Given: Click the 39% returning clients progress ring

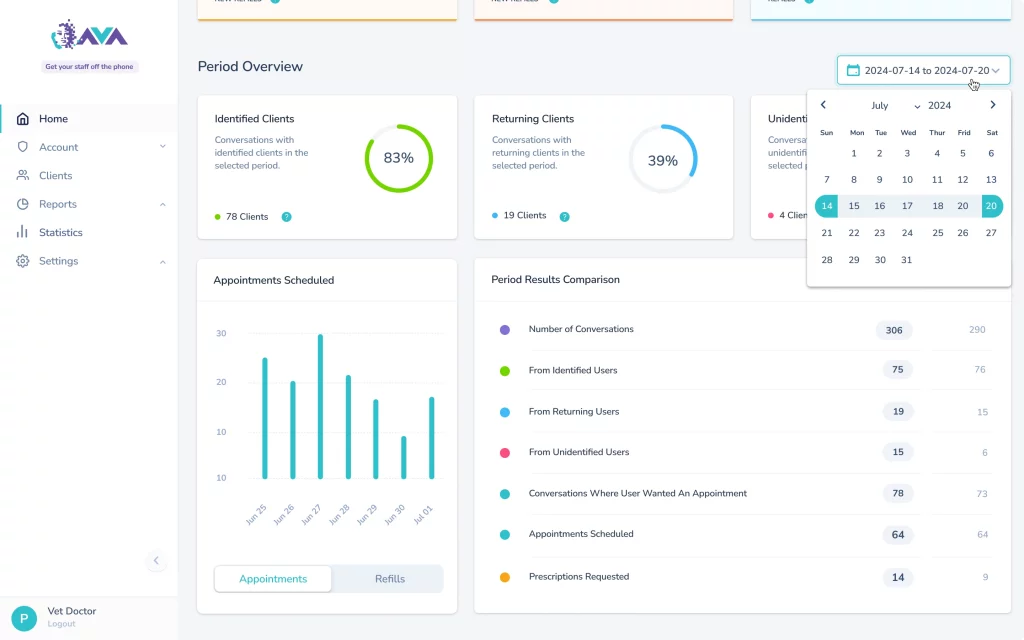Looking at the screenshot, I should [663, 158].
